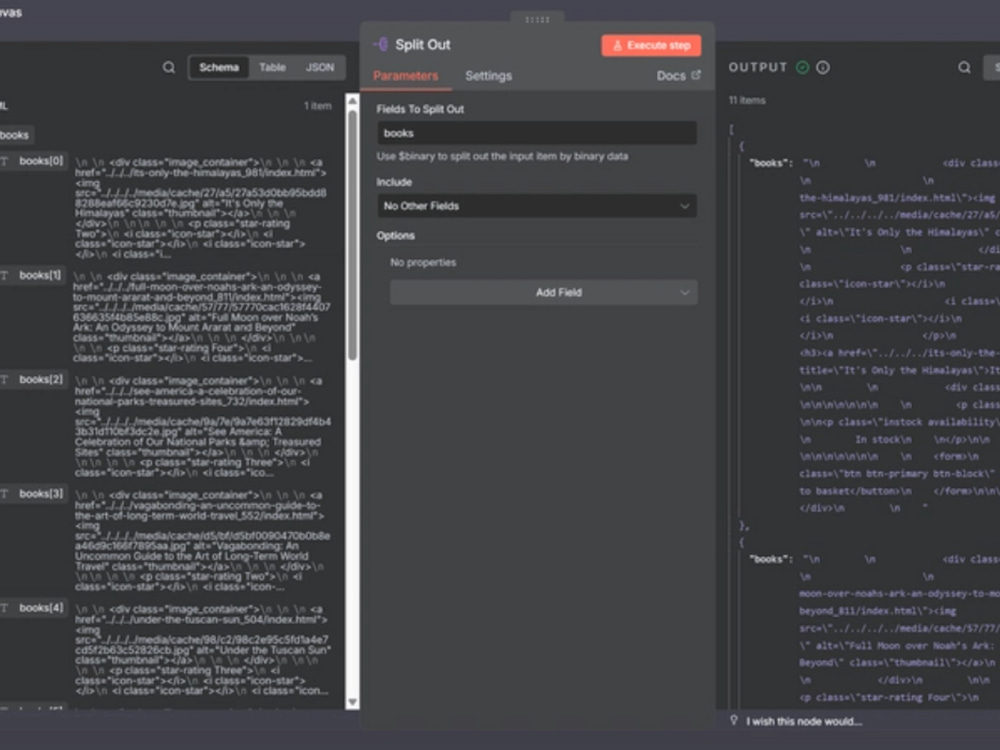The width and height of the screenshot is (1000, 750).
Task: Click the Use $binary hint text
Action: pos(503,156)
